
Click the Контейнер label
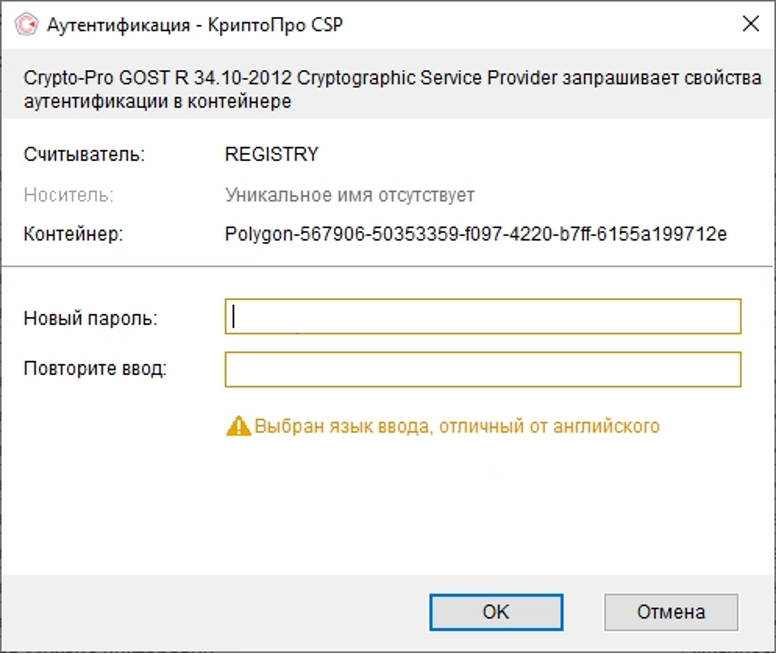(x=73, y=235)
